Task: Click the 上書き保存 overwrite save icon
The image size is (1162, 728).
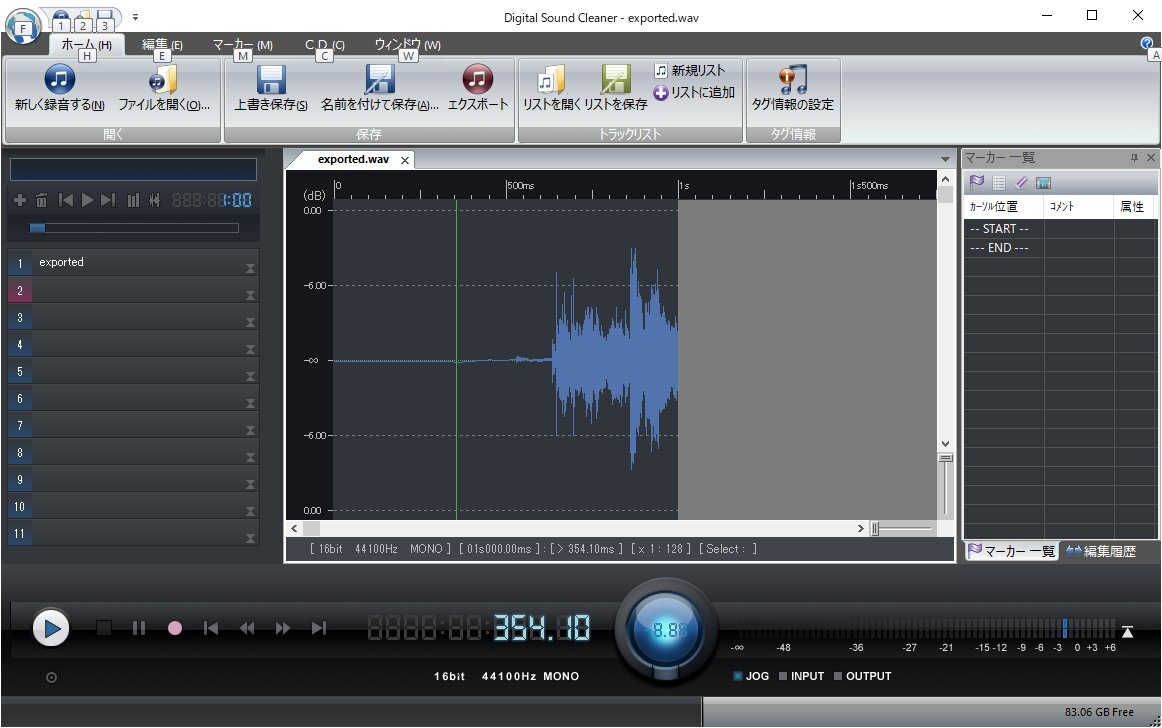Action: tap(271, 79)
